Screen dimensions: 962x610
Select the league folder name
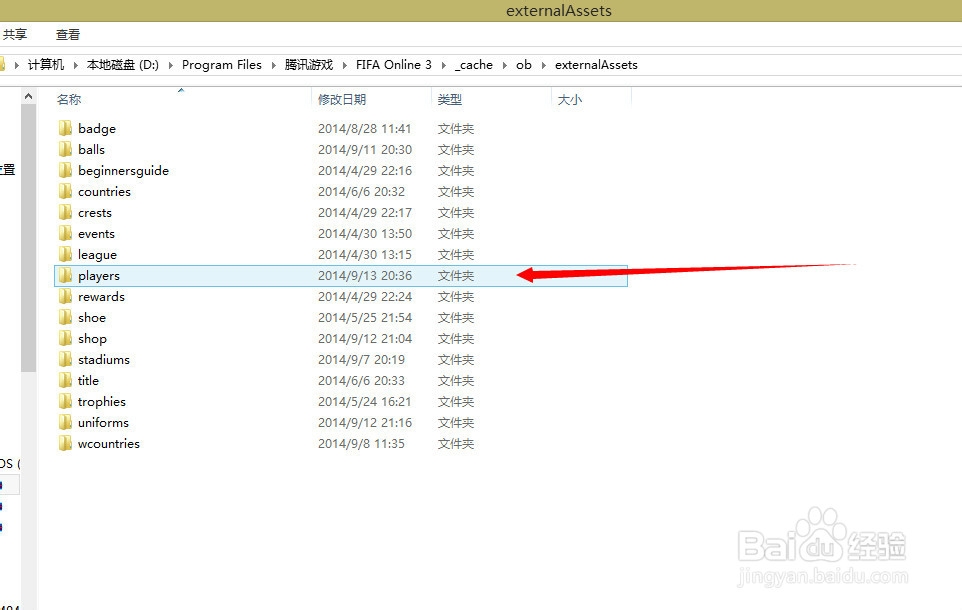97,255
